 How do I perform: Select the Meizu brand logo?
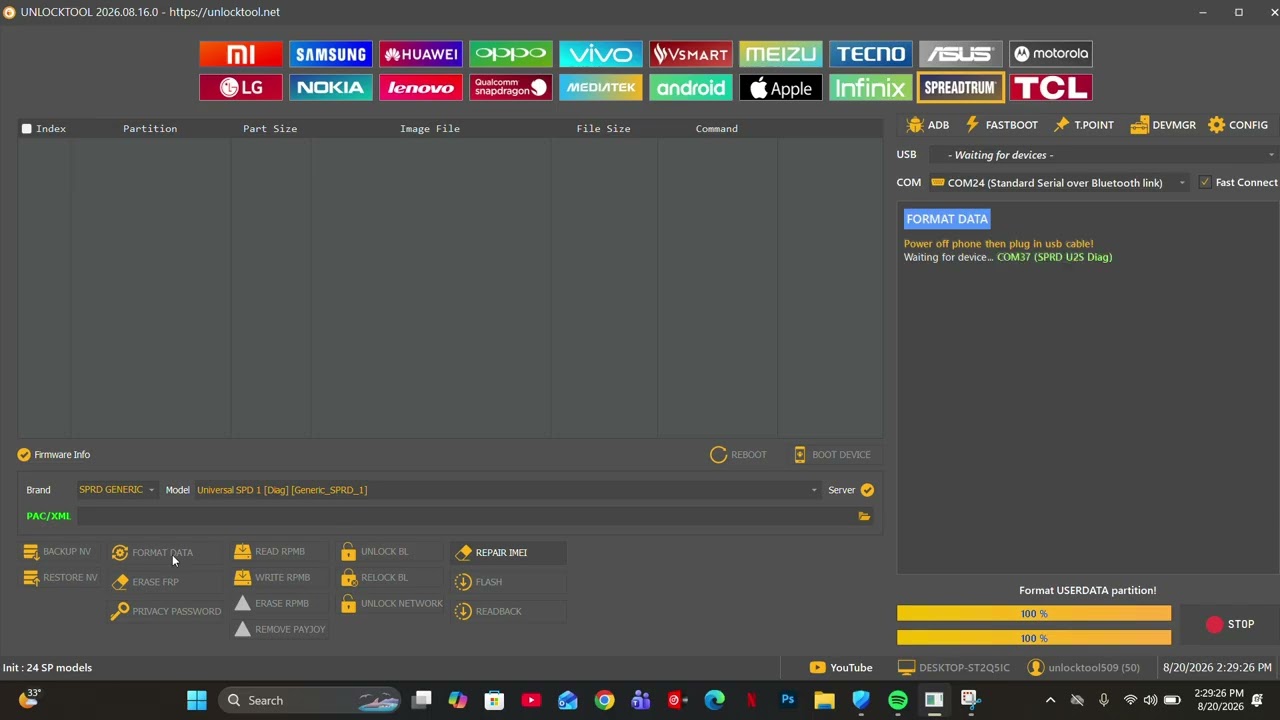[781, 54]
